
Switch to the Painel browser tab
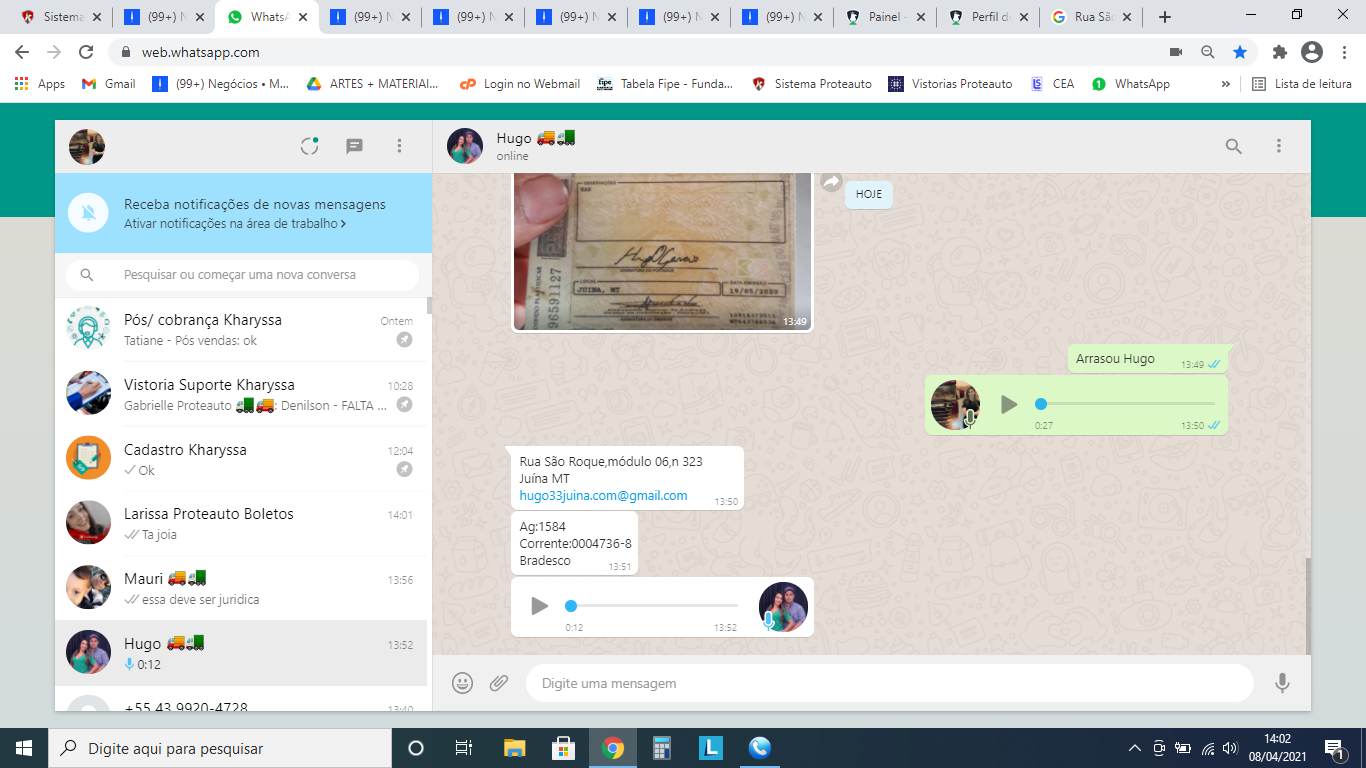pyautogui.click(x=885, y=17)
